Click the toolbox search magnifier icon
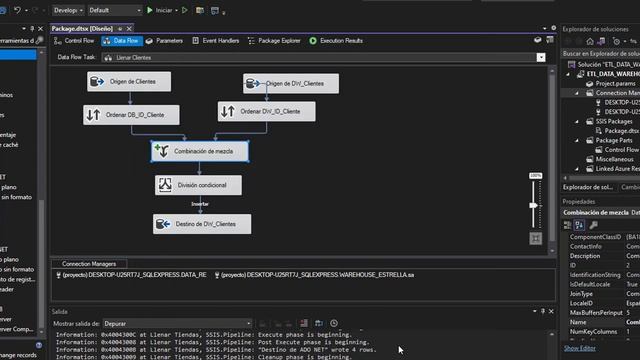Viewport: 640px width, 360px height. point(39,40)
